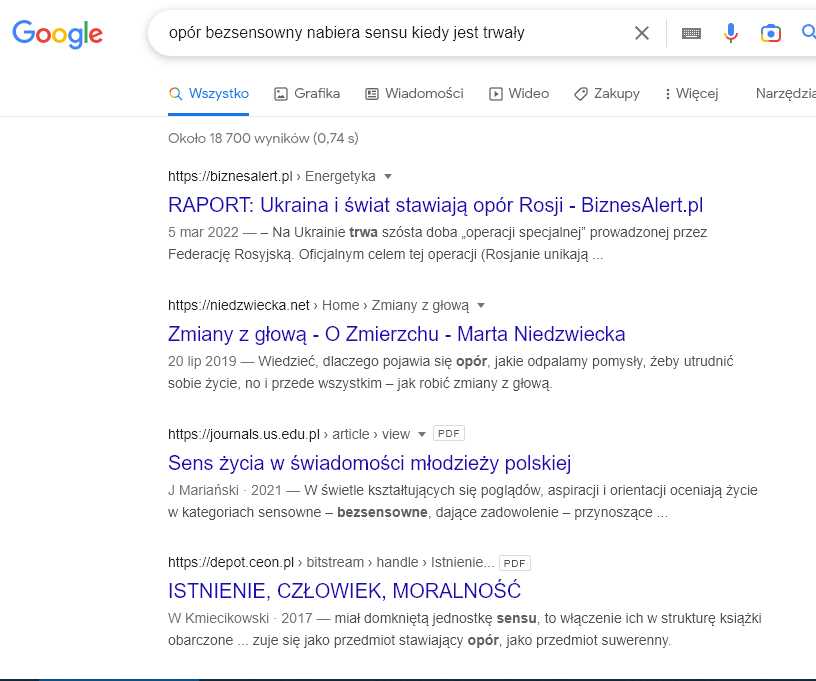Open the on-screen keyboard icon
816x681 pixels.
coord(691,33)
